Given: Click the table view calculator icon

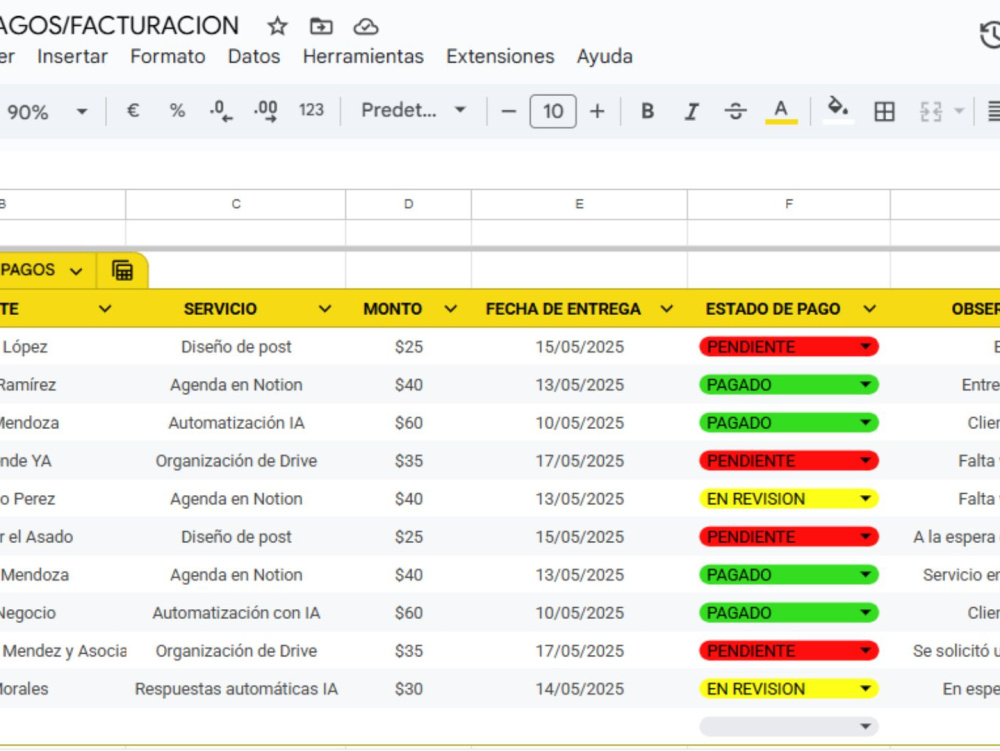Looking at the screenshot, I should [x=122, y=271].
